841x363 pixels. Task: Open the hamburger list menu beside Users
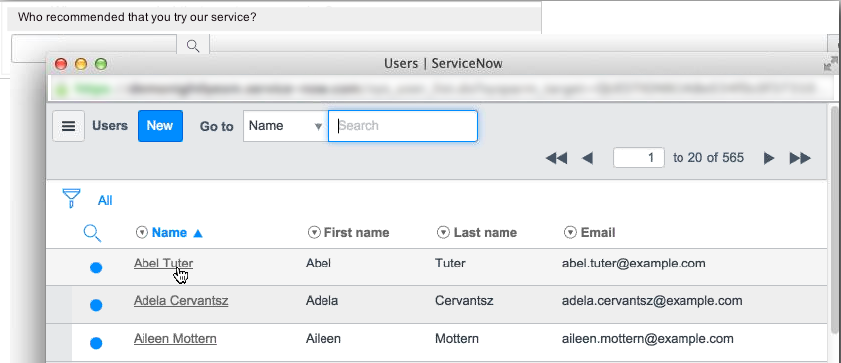point(68,126)
